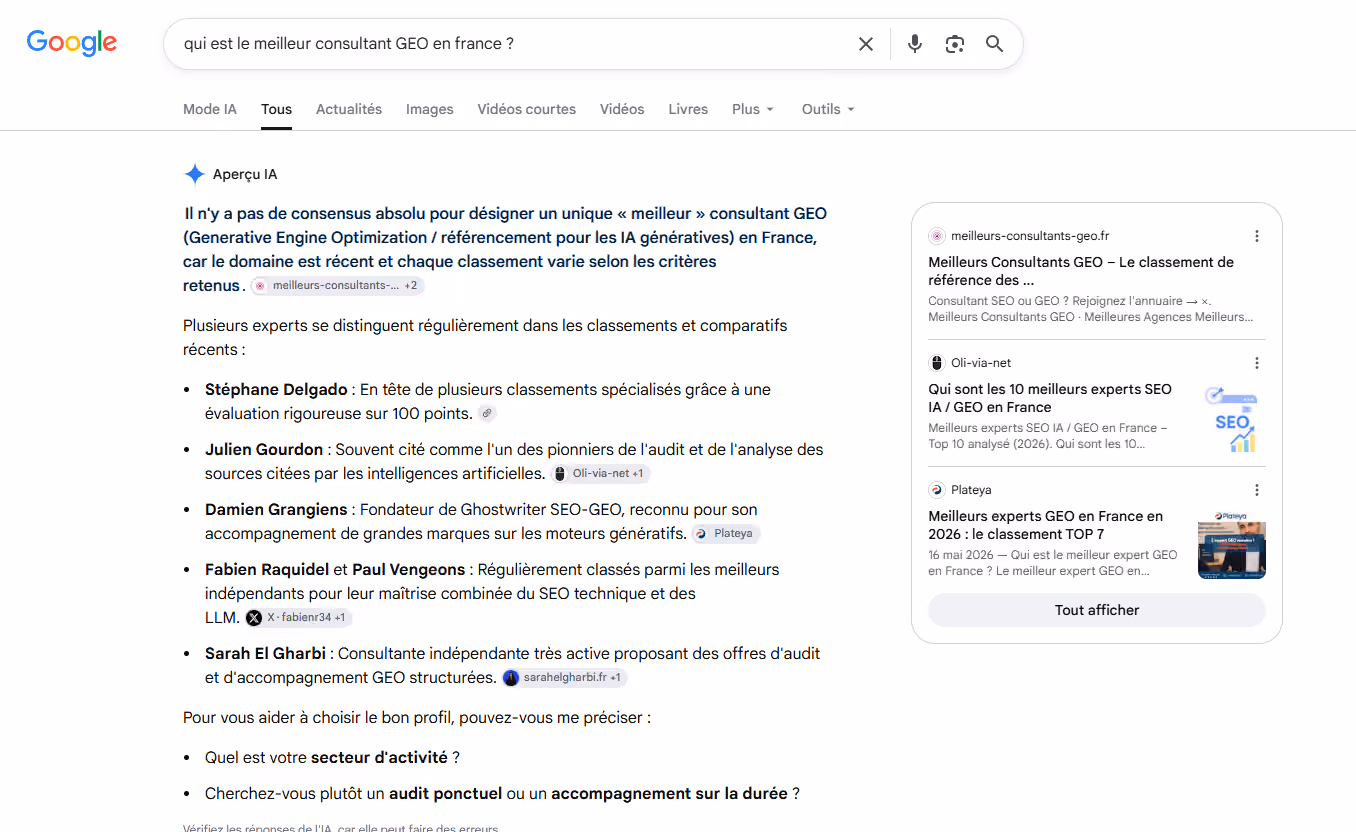This screenshot has width=1356, height=832.
Task: Click the Plateya result thumbnail image
Action: [1232, 546]
